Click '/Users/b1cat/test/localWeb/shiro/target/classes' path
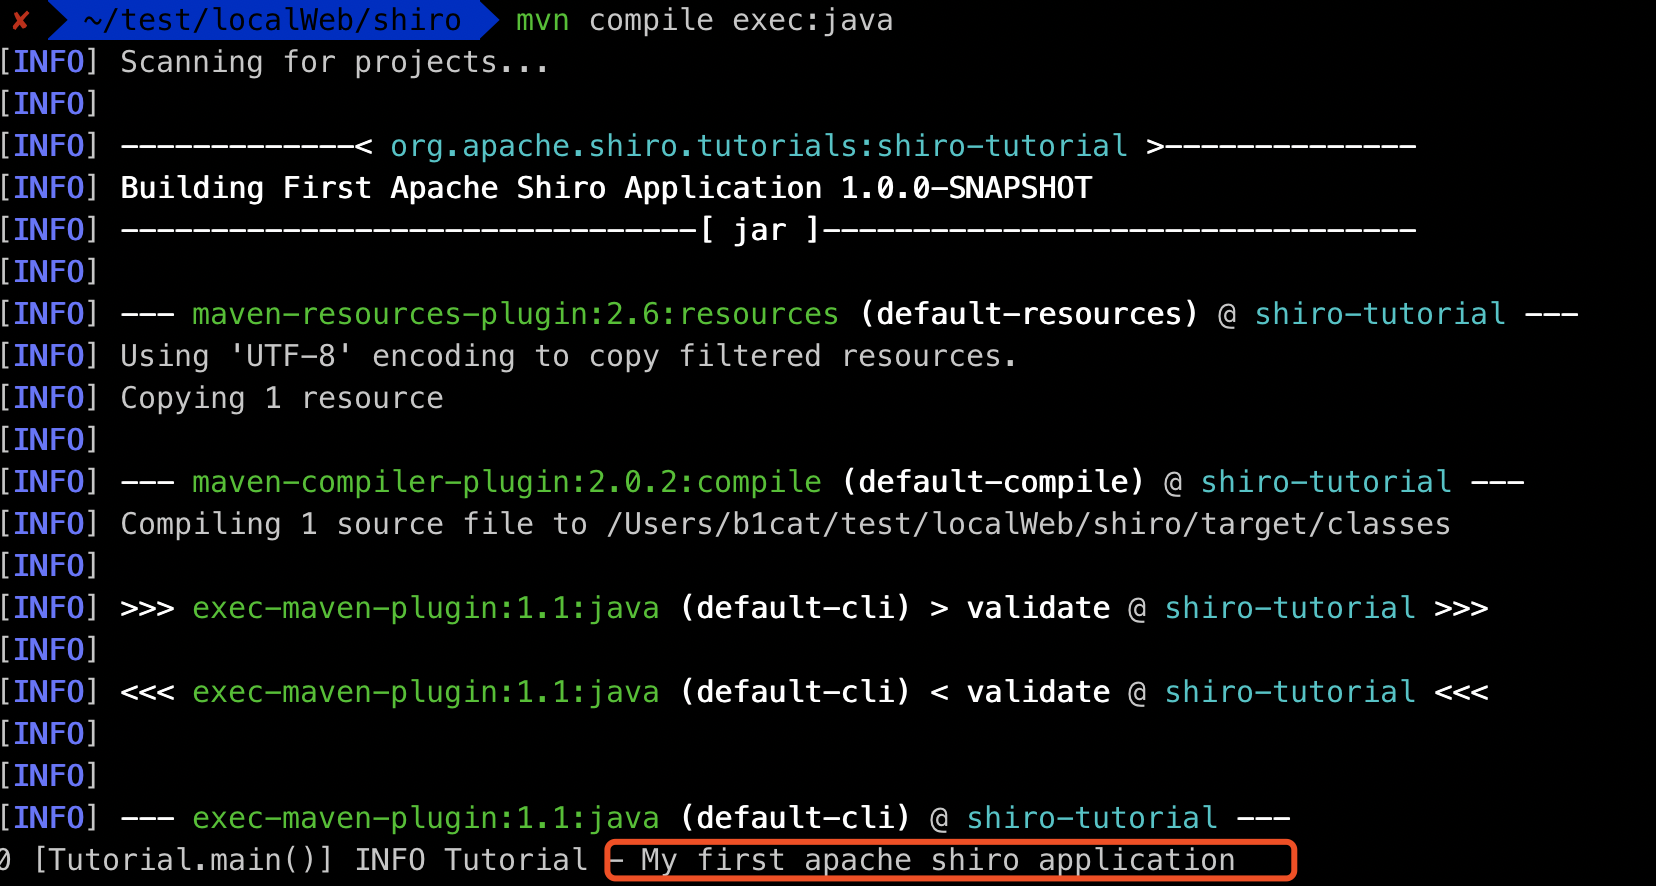 1028,524
